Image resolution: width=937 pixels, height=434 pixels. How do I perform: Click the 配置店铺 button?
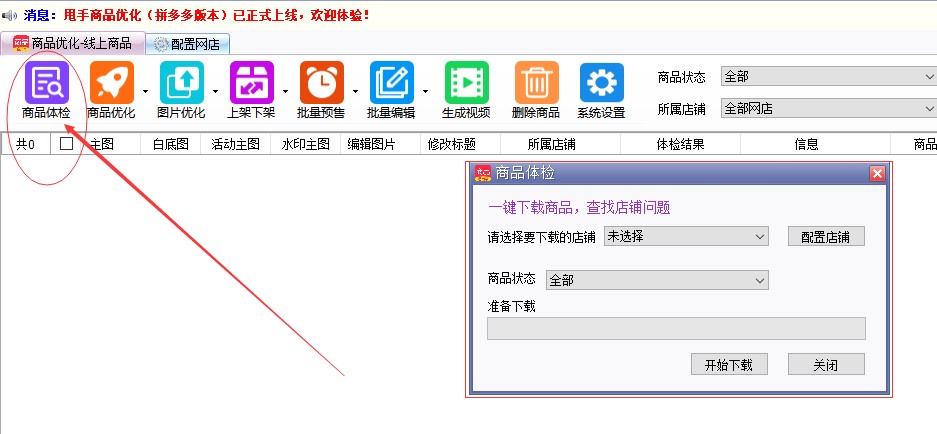826,237
